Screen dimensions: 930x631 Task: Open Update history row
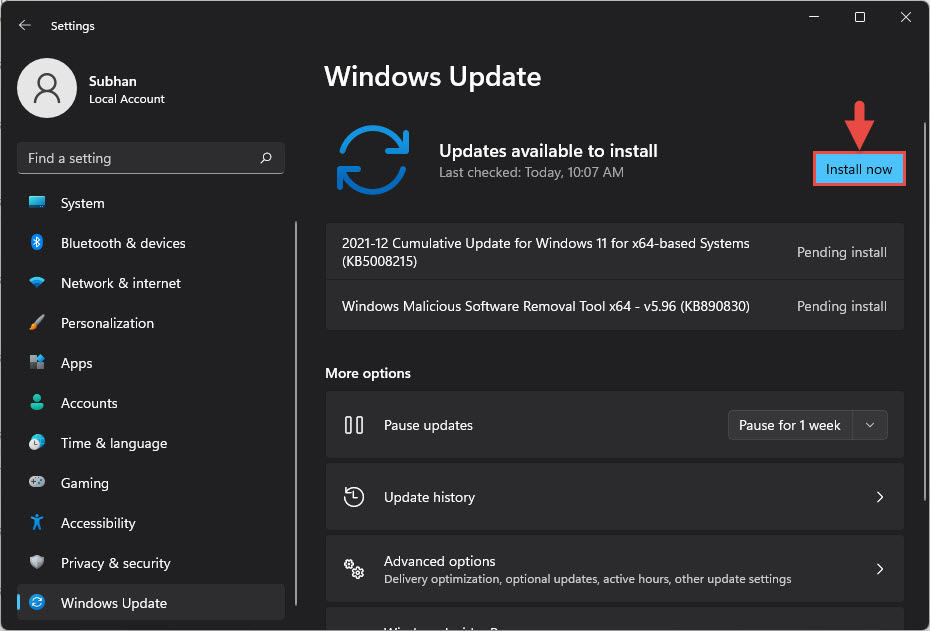[614, 497]
